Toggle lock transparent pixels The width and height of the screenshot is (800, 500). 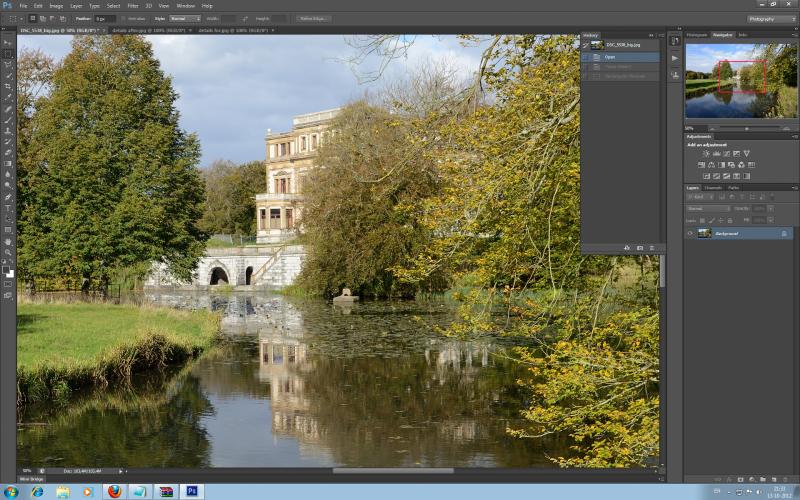pos(703,220)
